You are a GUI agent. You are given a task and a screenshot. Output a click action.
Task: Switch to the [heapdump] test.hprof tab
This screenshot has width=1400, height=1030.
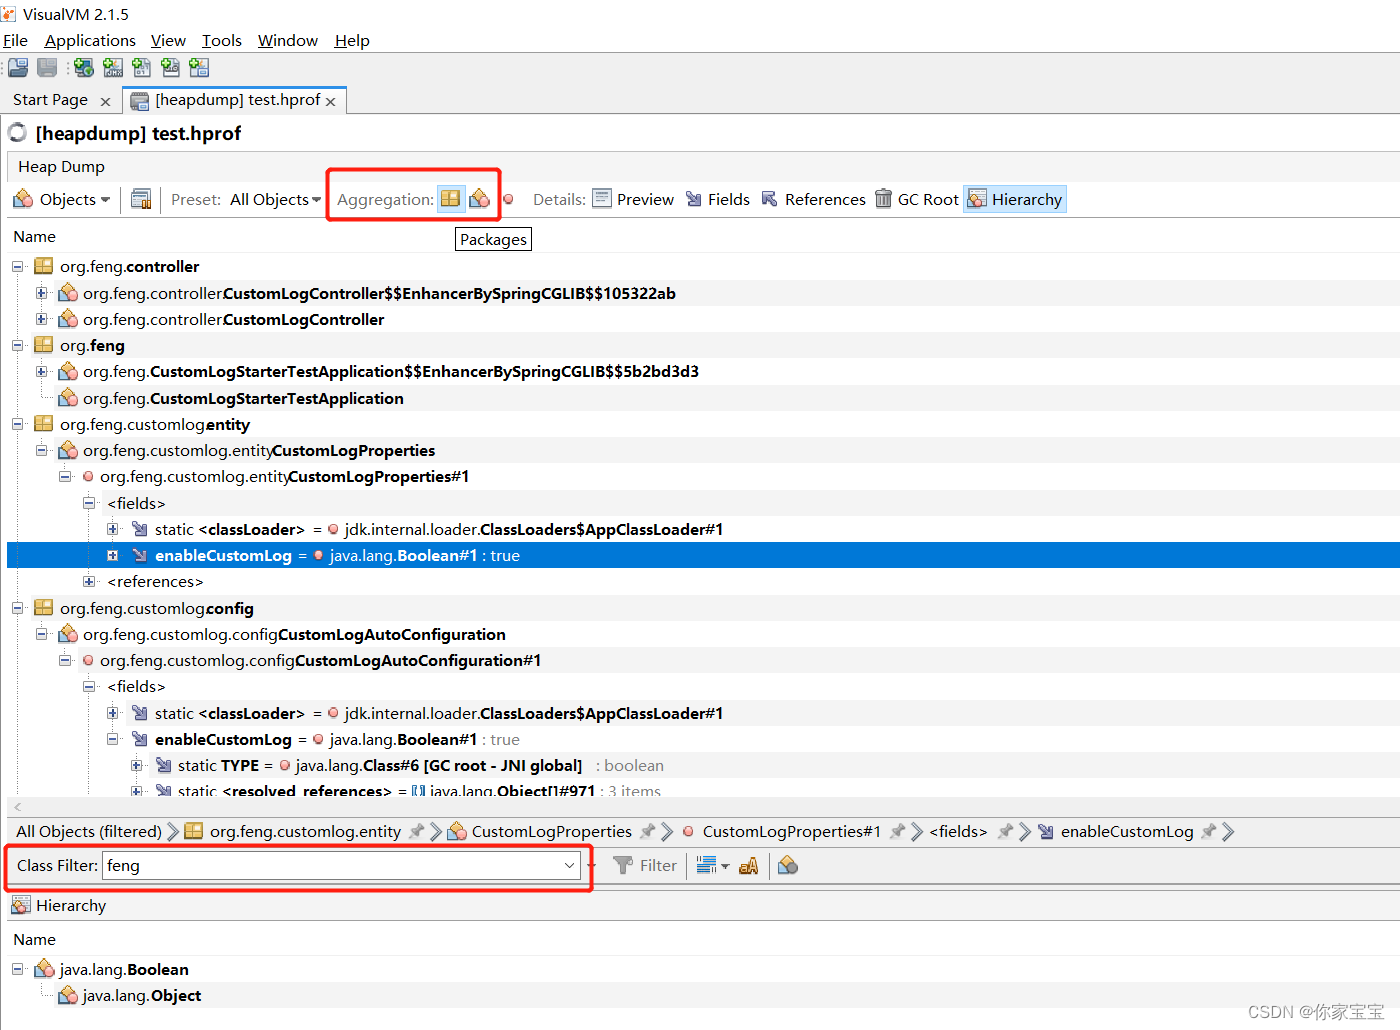point(237,100)
